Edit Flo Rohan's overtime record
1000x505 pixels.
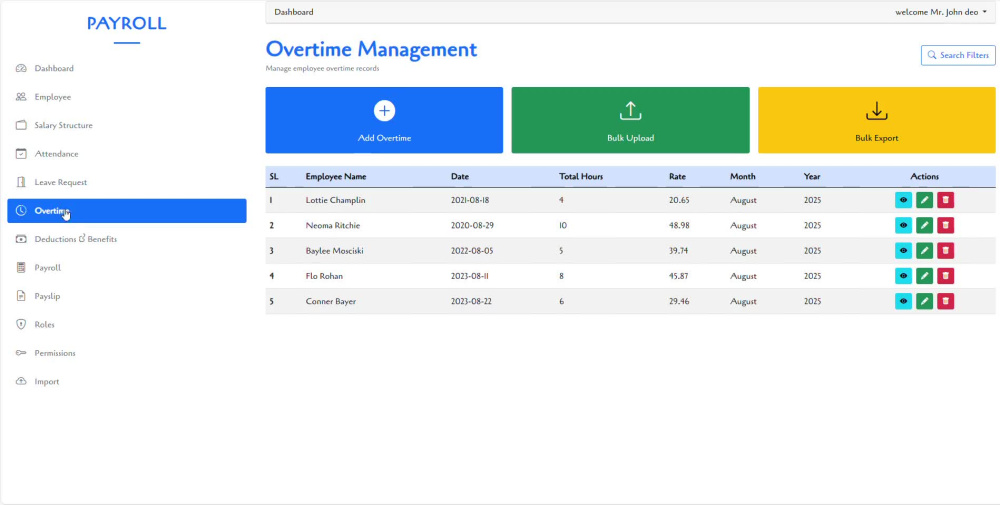tap(924, 276)
